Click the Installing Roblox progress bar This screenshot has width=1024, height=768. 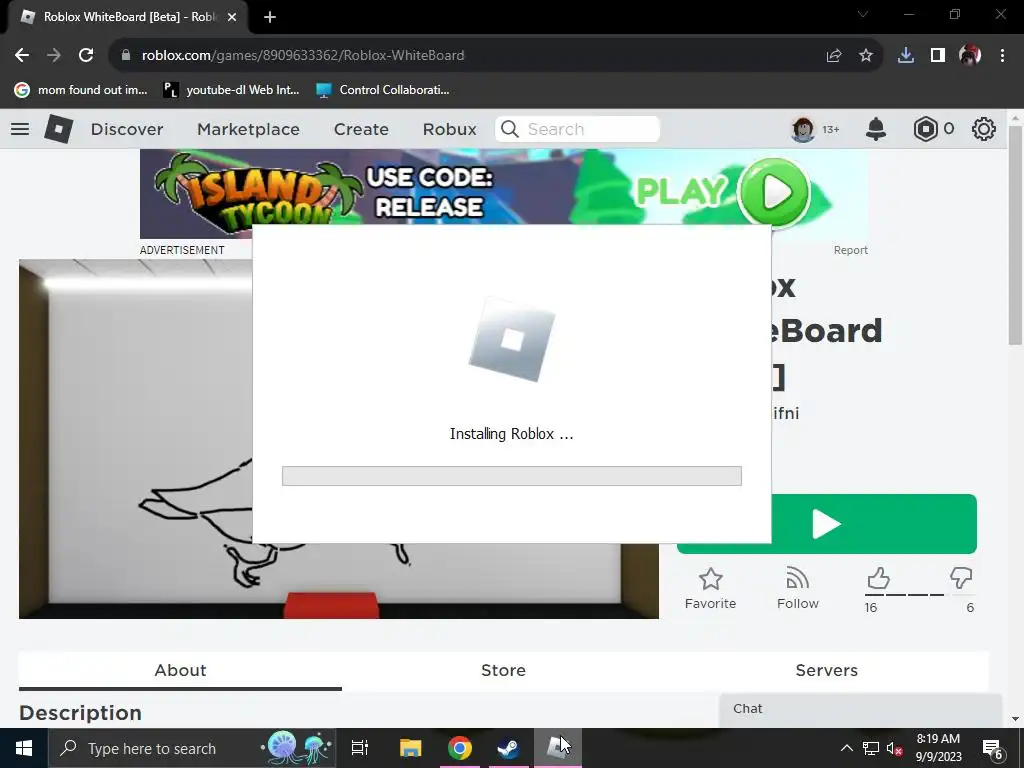(511, 476)
